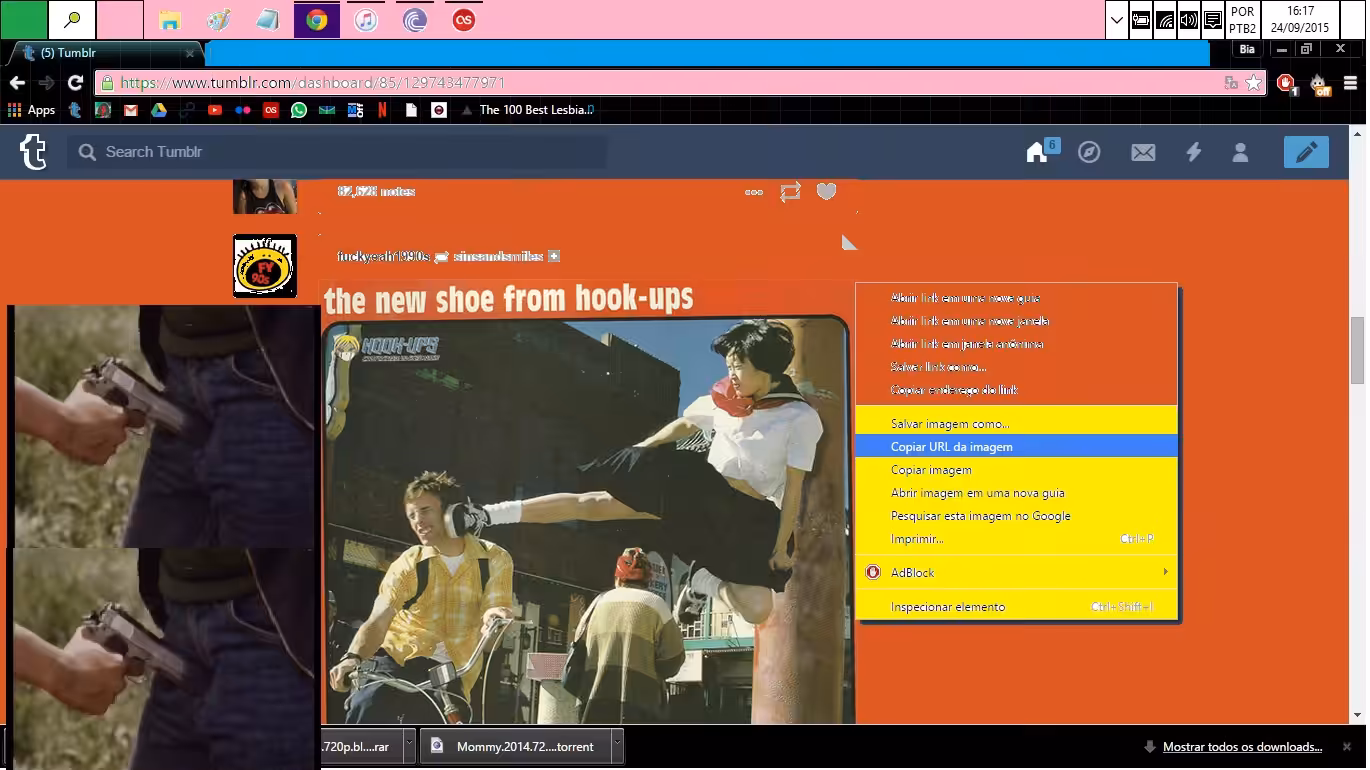Open the Flickr bookmark icon
1370x770 pixels.
click(x=243, y=110)
